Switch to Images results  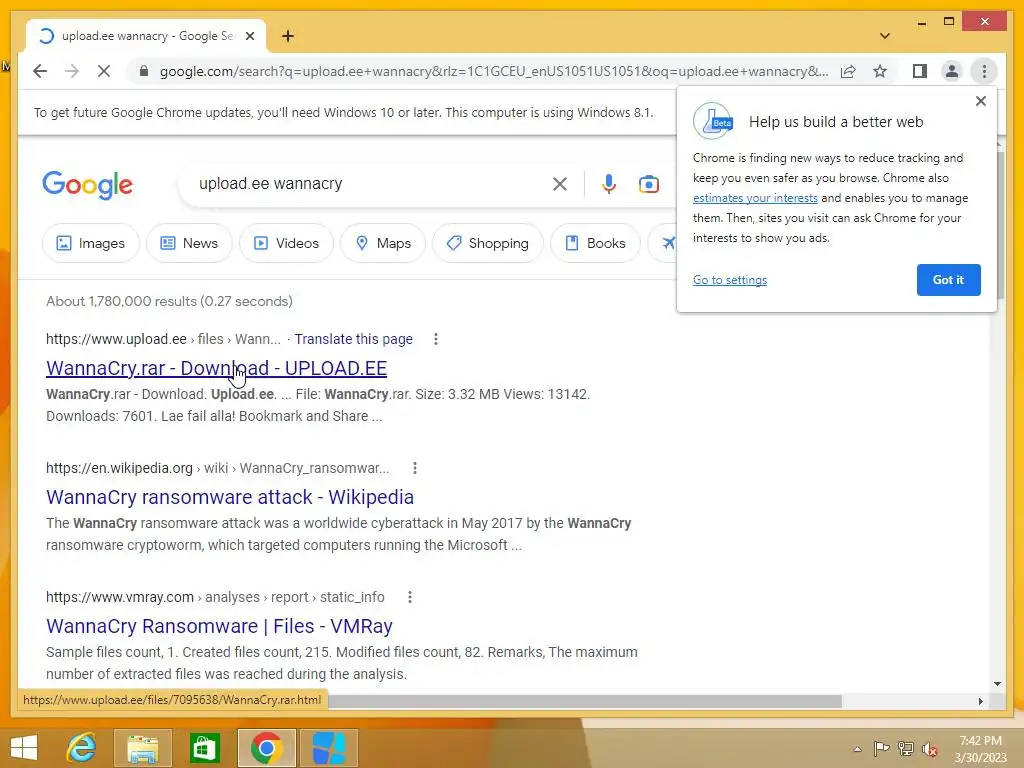(91, 243)
